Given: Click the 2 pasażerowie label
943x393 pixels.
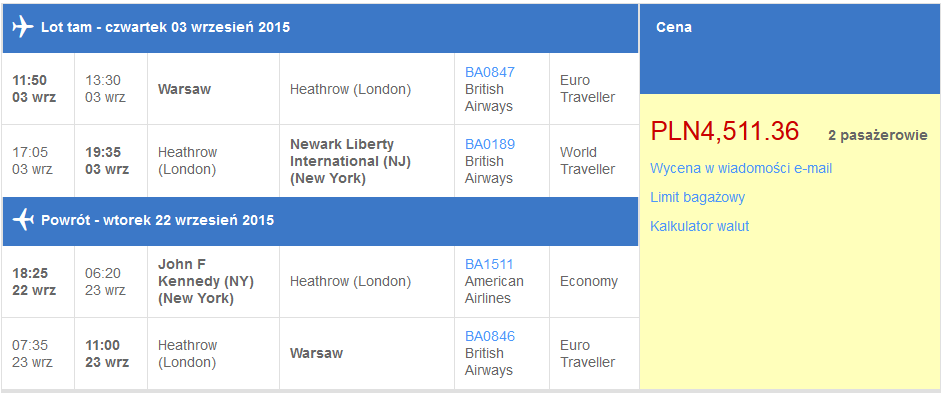Looking at the screenshot, I should coord(877,135).
